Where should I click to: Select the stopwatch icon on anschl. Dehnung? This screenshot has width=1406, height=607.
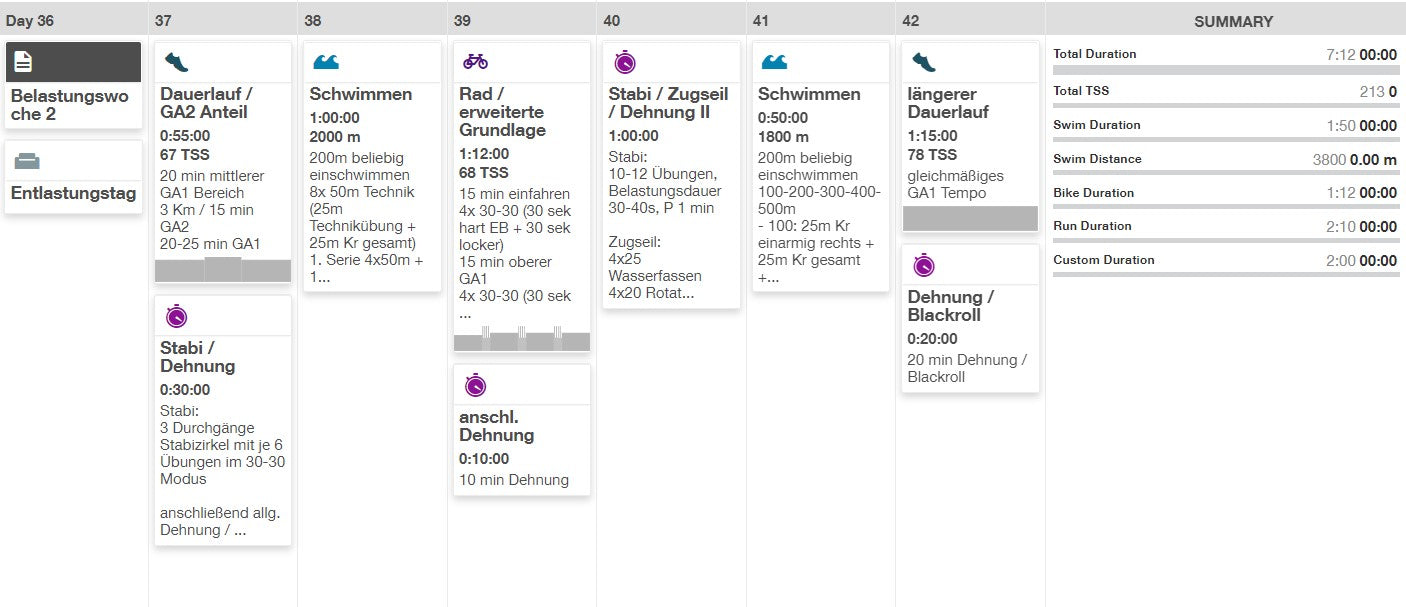click(474, 383)
